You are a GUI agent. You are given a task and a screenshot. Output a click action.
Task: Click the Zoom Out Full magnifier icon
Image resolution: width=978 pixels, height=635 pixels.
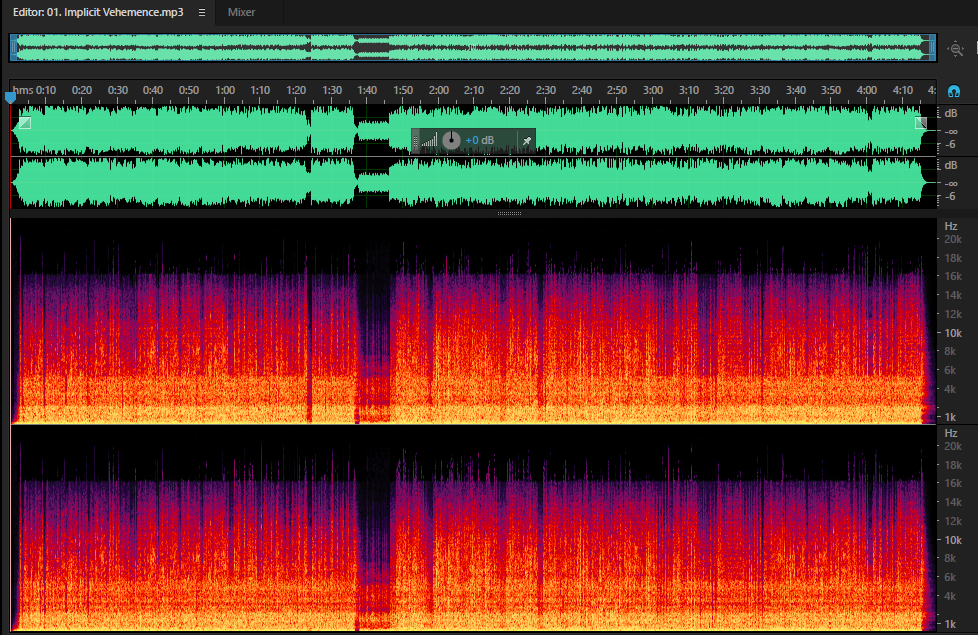click(956, 49)
